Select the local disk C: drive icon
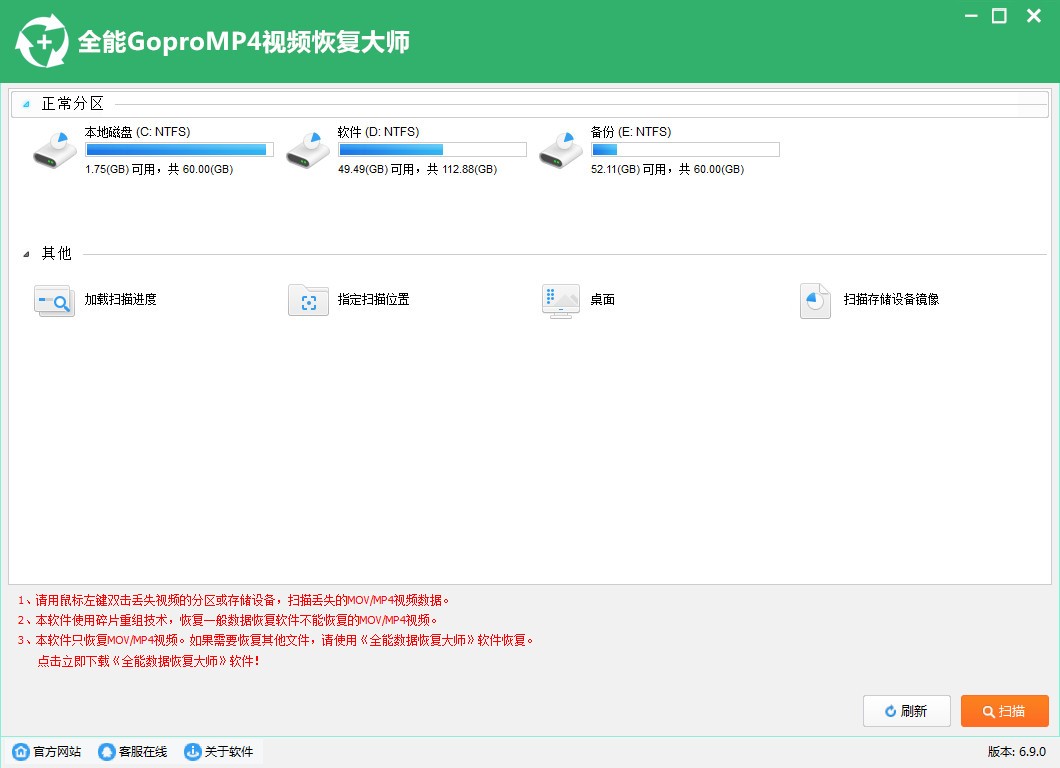1060x768 pixels. (x=55, y=150)
